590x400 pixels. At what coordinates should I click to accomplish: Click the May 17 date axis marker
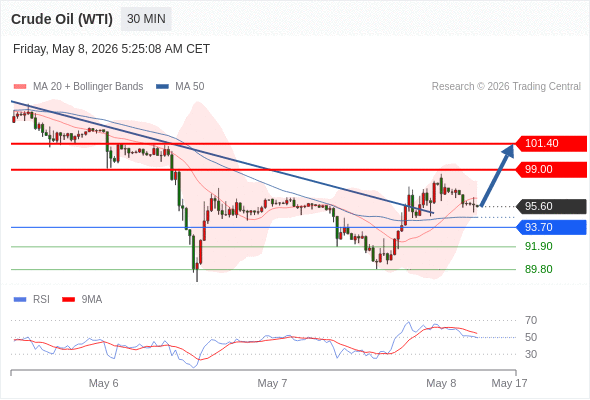click(509, 383)
